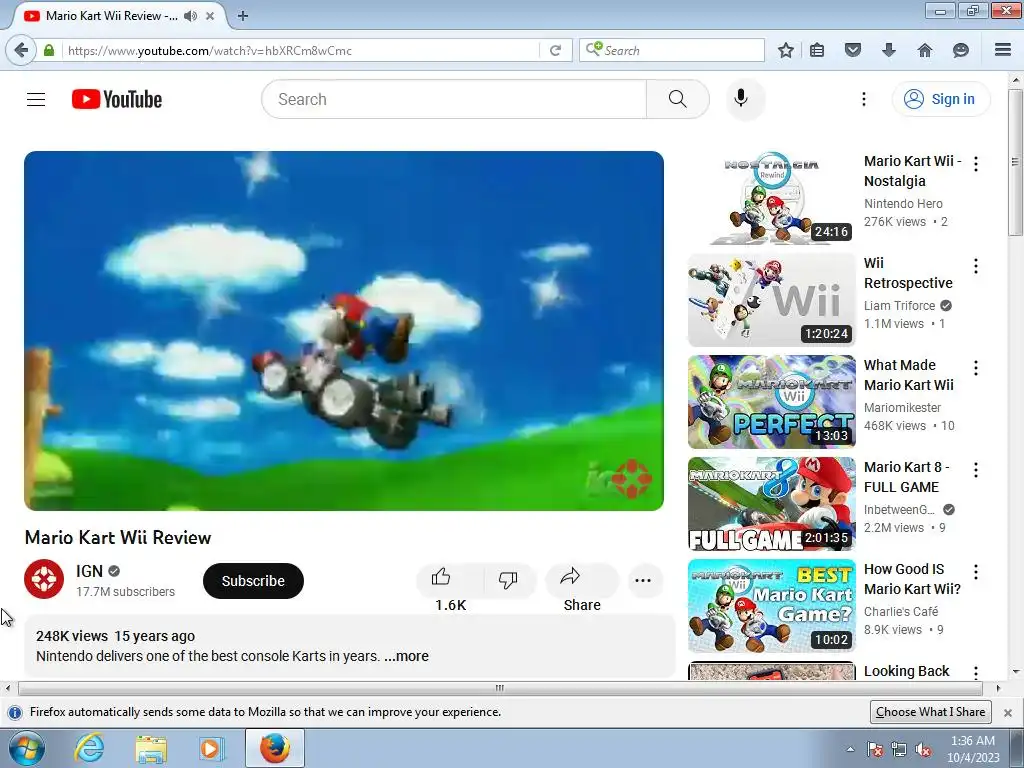The height and width of the screenshot is (768, 1024).
Task: Open options for Mario Kart 8 FULL GAME
Action: 976,470
